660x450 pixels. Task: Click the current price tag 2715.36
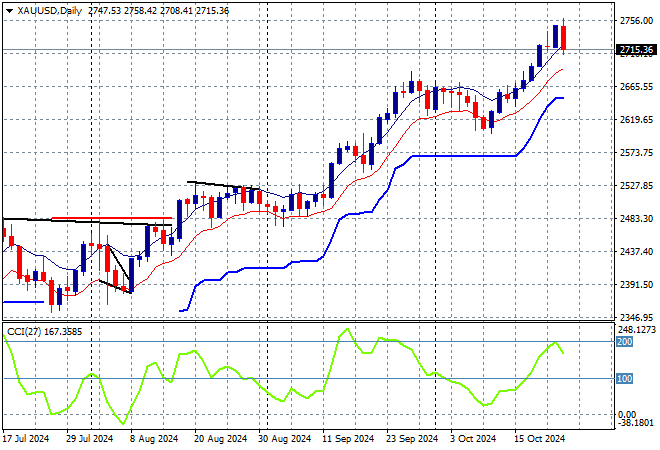(x=636, y=49)
